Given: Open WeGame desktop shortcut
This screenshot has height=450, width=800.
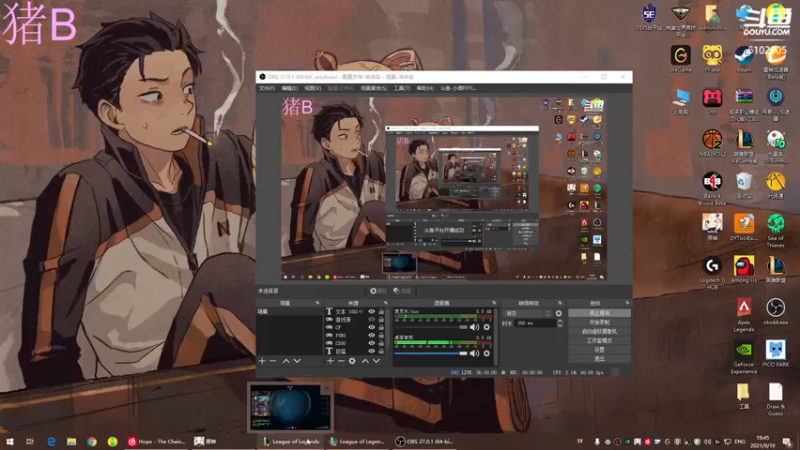Looking at the screenshot, I should 681,59.
